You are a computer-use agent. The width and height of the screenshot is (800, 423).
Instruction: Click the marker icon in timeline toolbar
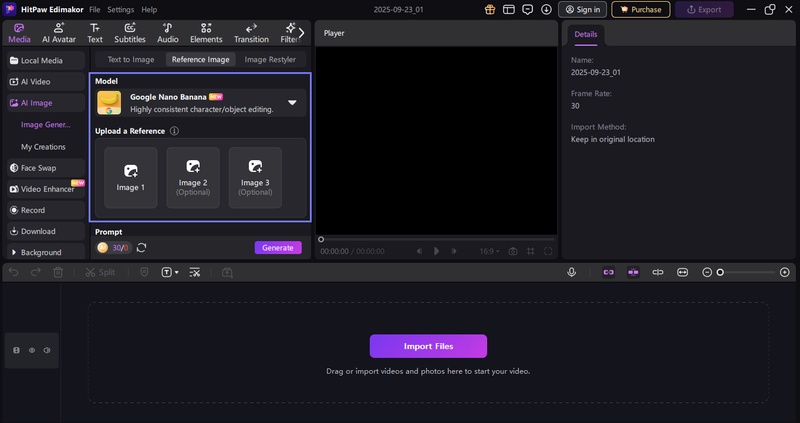[x=144, y=272]
